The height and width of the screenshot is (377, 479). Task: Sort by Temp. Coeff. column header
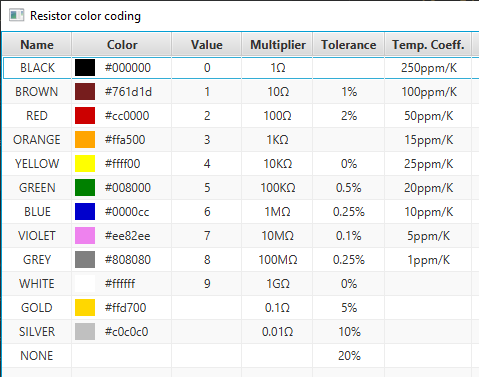(x=428, y=44)
